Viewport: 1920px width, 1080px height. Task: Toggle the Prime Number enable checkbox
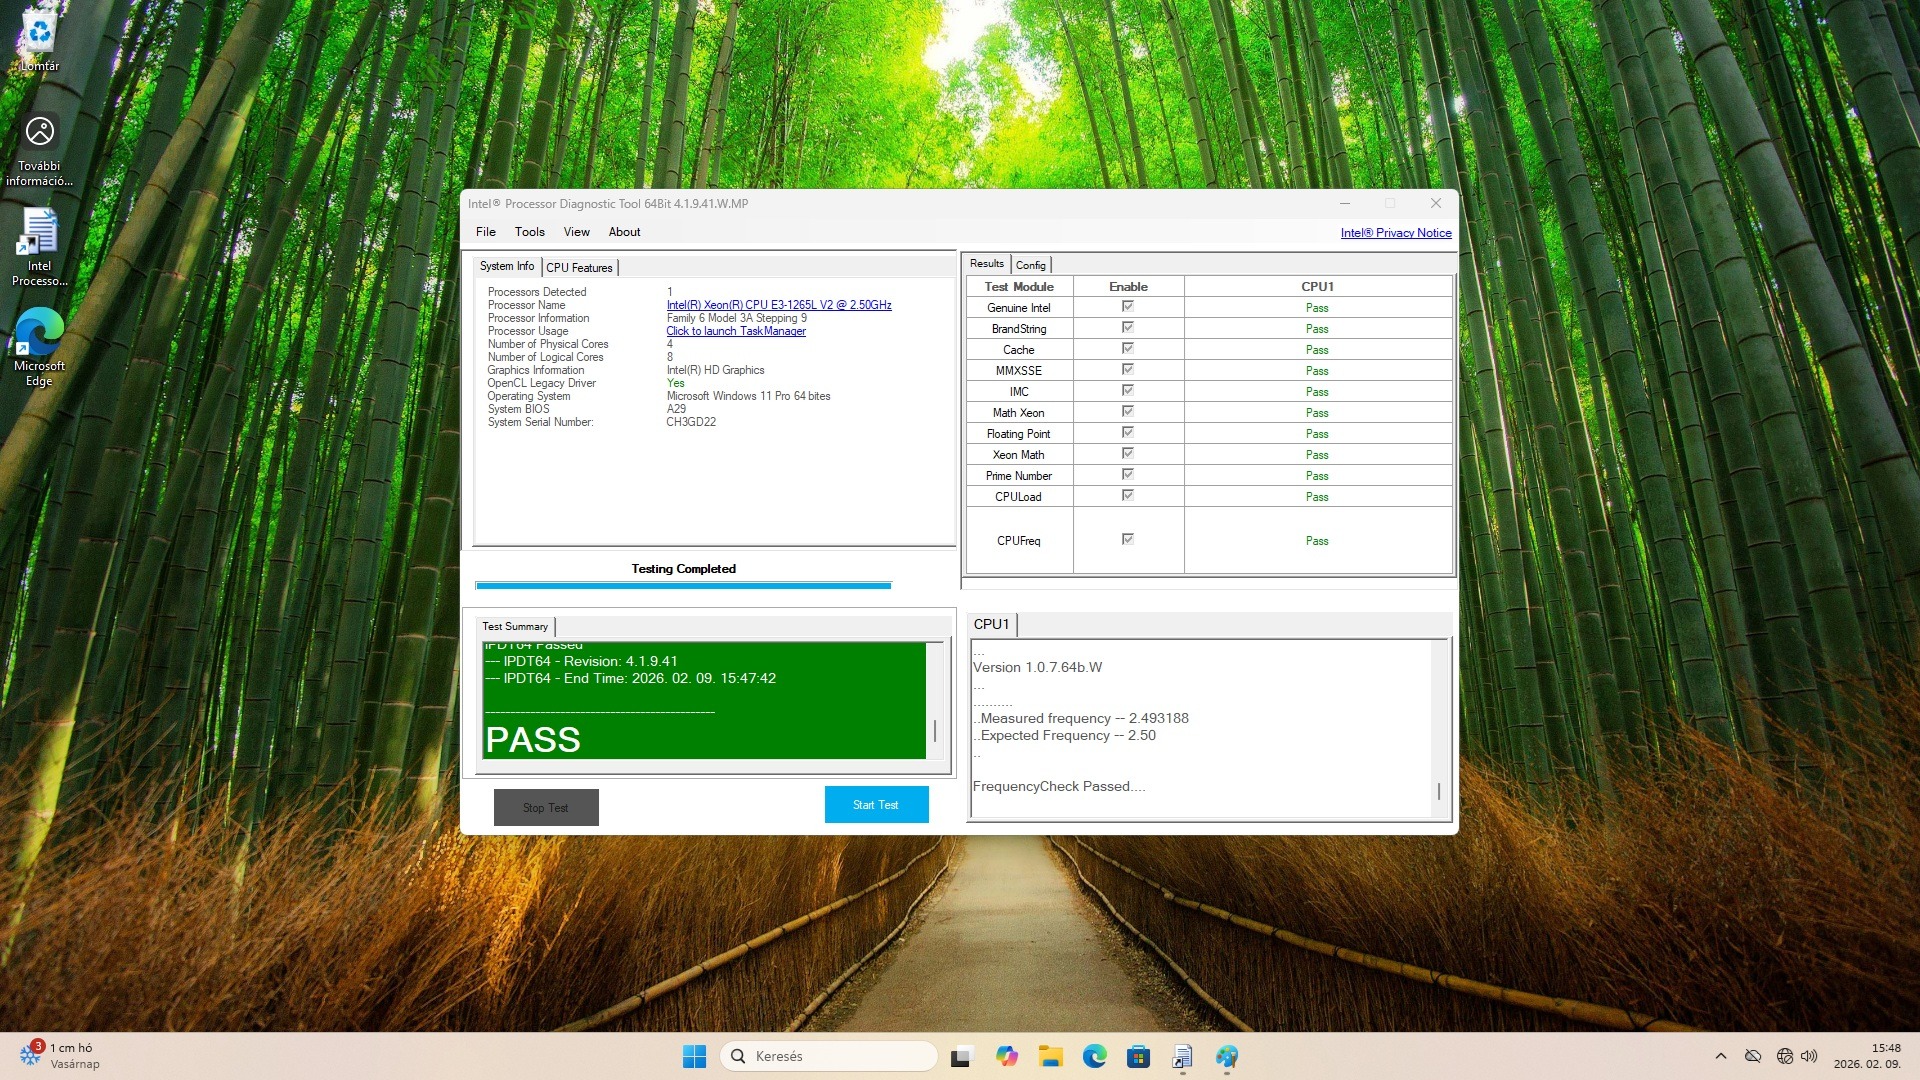tap(1127, 475)
